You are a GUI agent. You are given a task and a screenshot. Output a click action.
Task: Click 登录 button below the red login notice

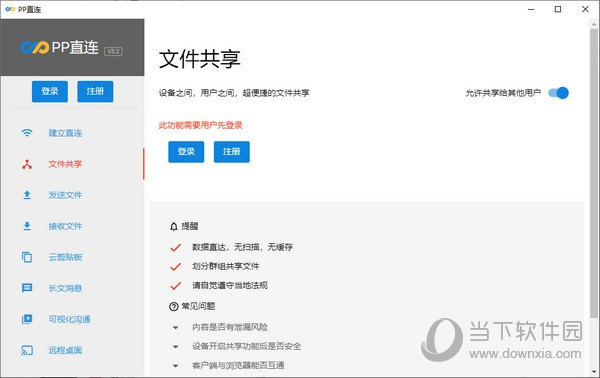[x=186, y=152]
